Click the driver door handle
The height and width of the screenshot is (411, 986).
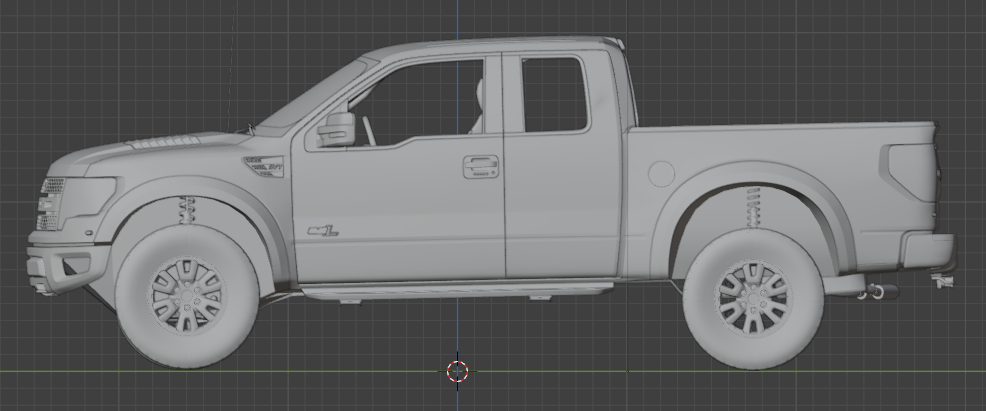coord(481,167)
